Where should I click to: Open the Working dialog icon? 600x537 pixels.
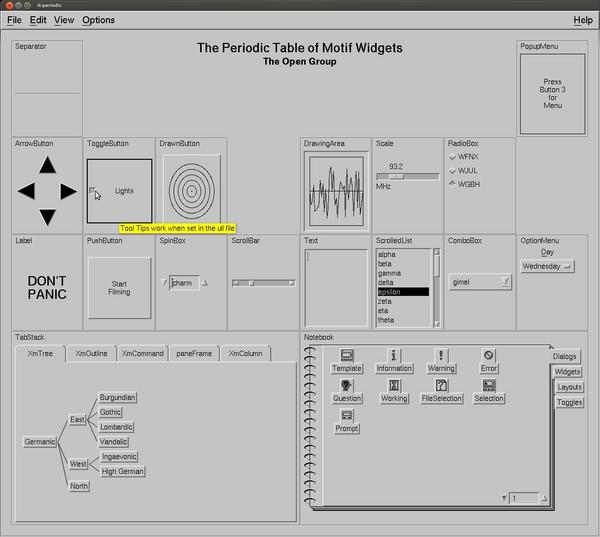click(394, 391)
